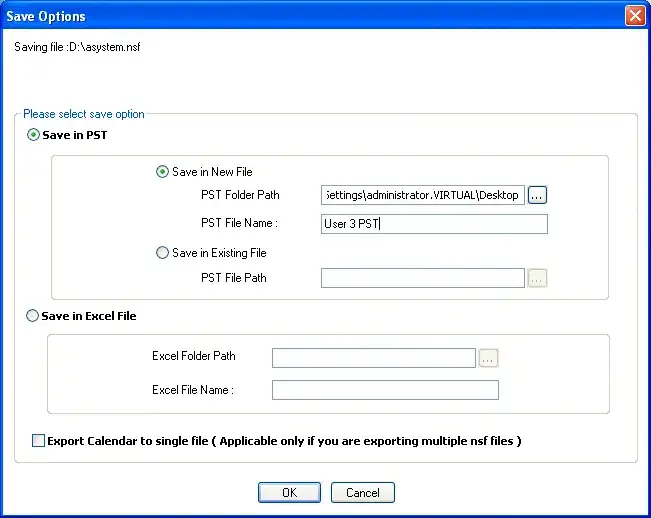Choose the Save in New File option

(163, 172)
